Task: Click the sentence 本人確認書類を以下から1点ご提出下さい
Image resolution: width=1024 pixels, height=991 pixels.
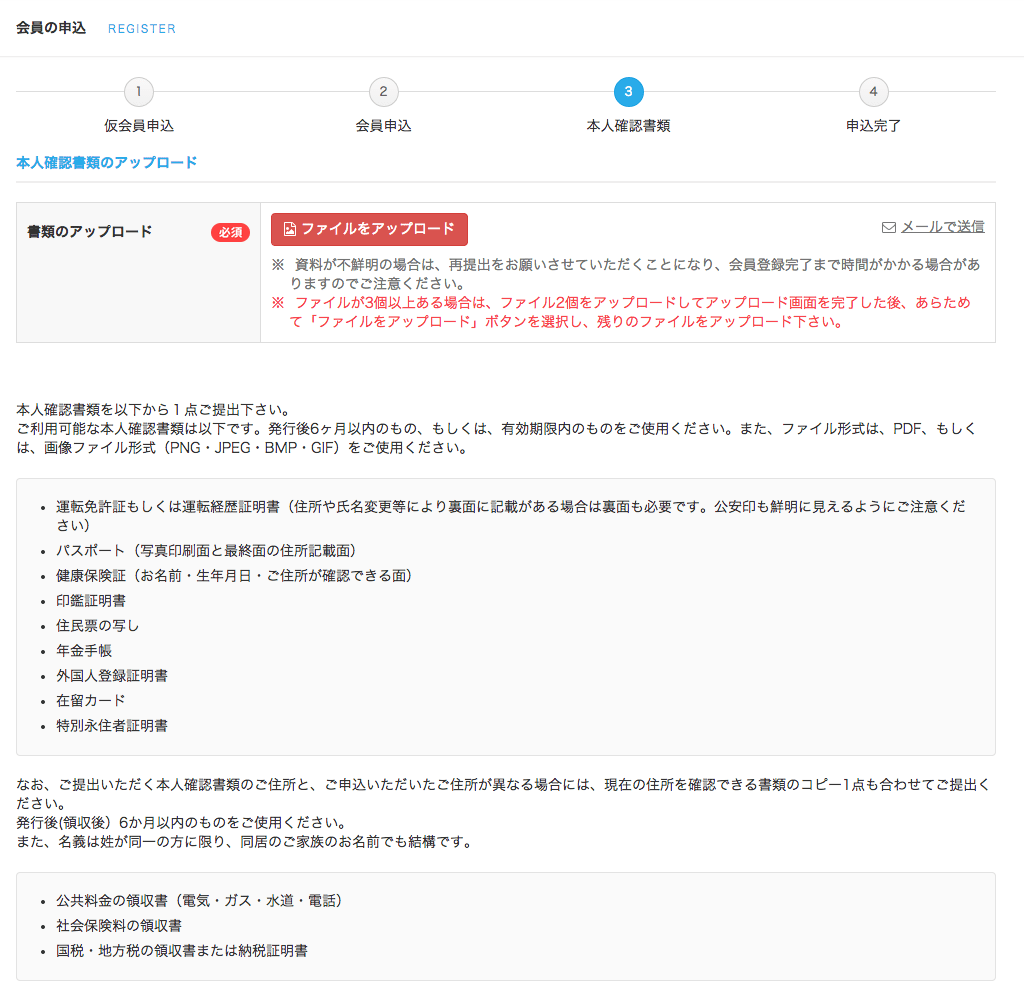Action: [153, 410]
